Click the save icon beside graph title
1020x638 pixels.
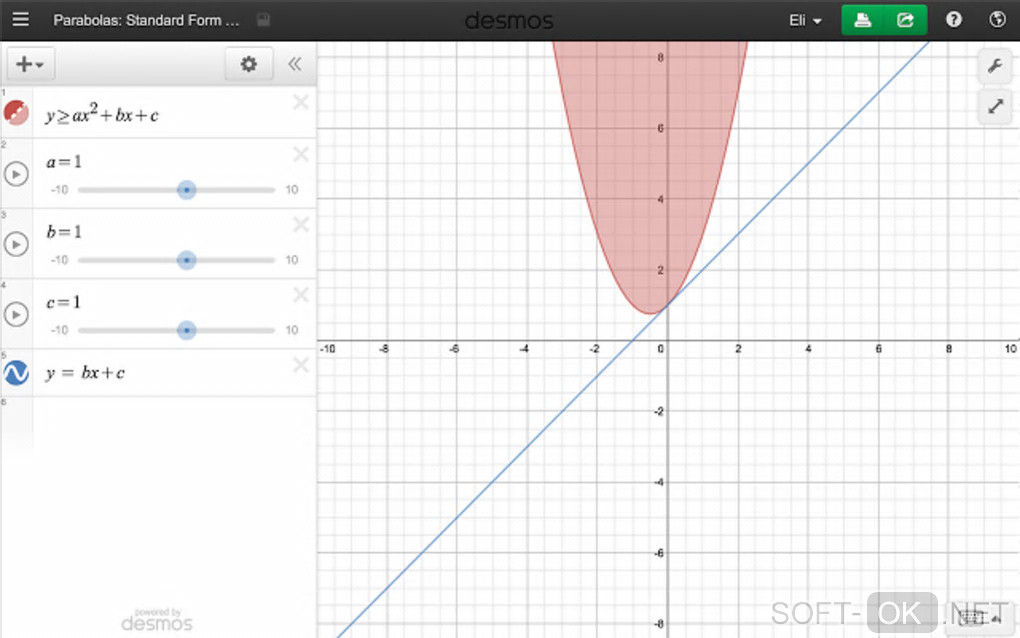(263, 20)
